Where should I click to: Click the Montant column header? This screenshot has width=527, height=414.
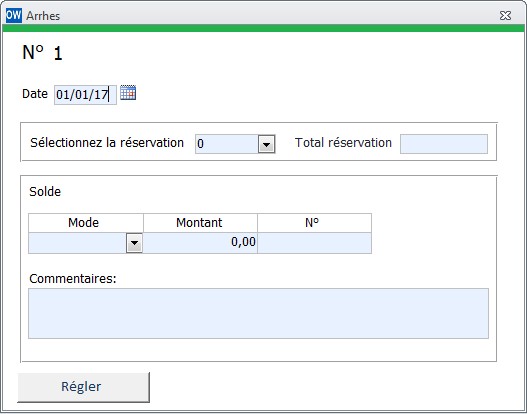tap(200, 223)
